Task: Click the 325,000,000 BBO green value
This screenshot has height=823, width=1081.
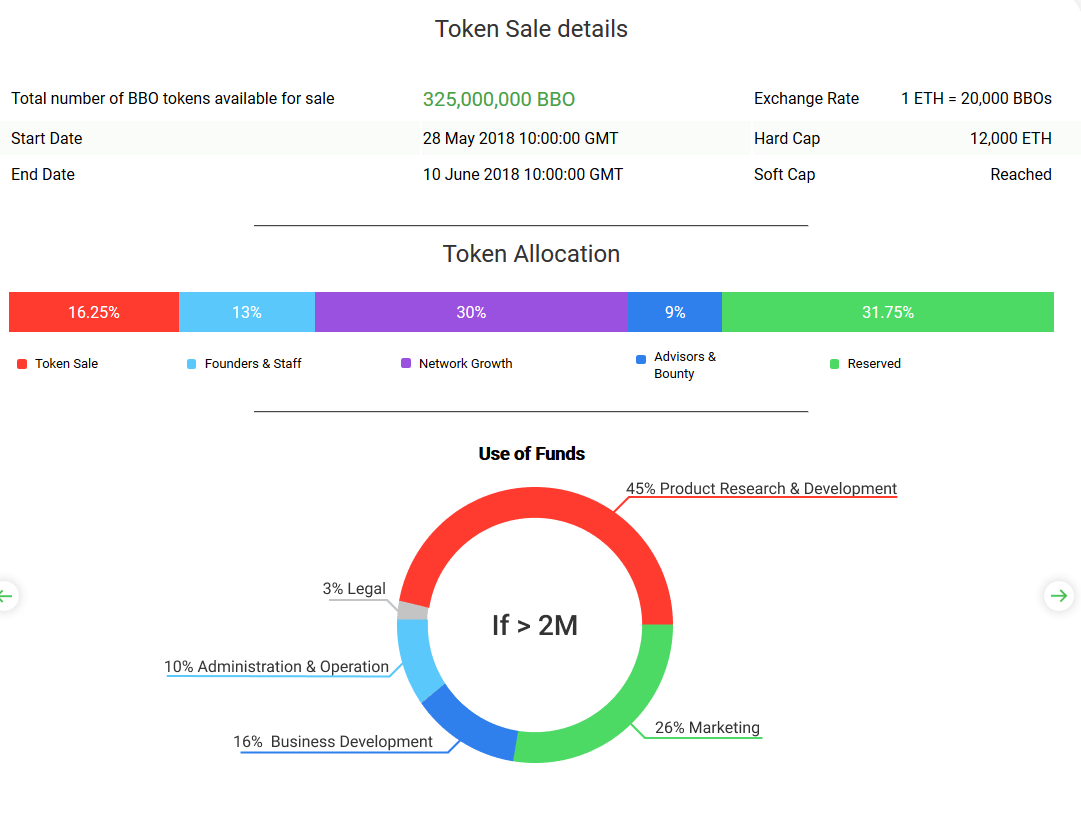Action: point(499,99)
